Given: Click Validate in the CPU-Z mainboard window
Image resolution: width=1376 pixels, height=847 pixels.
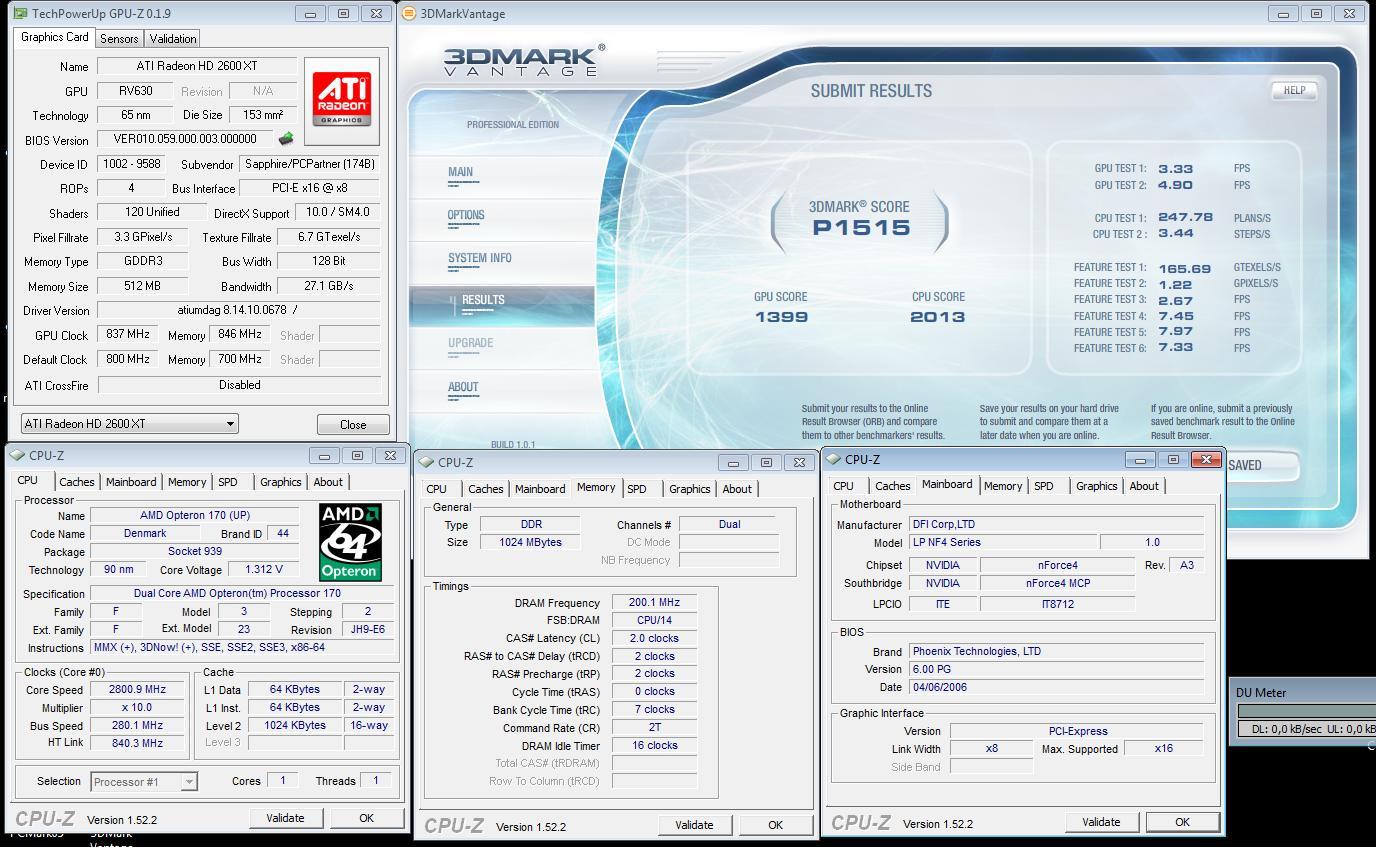Looking at the screenshot, I should [1101, 822].
